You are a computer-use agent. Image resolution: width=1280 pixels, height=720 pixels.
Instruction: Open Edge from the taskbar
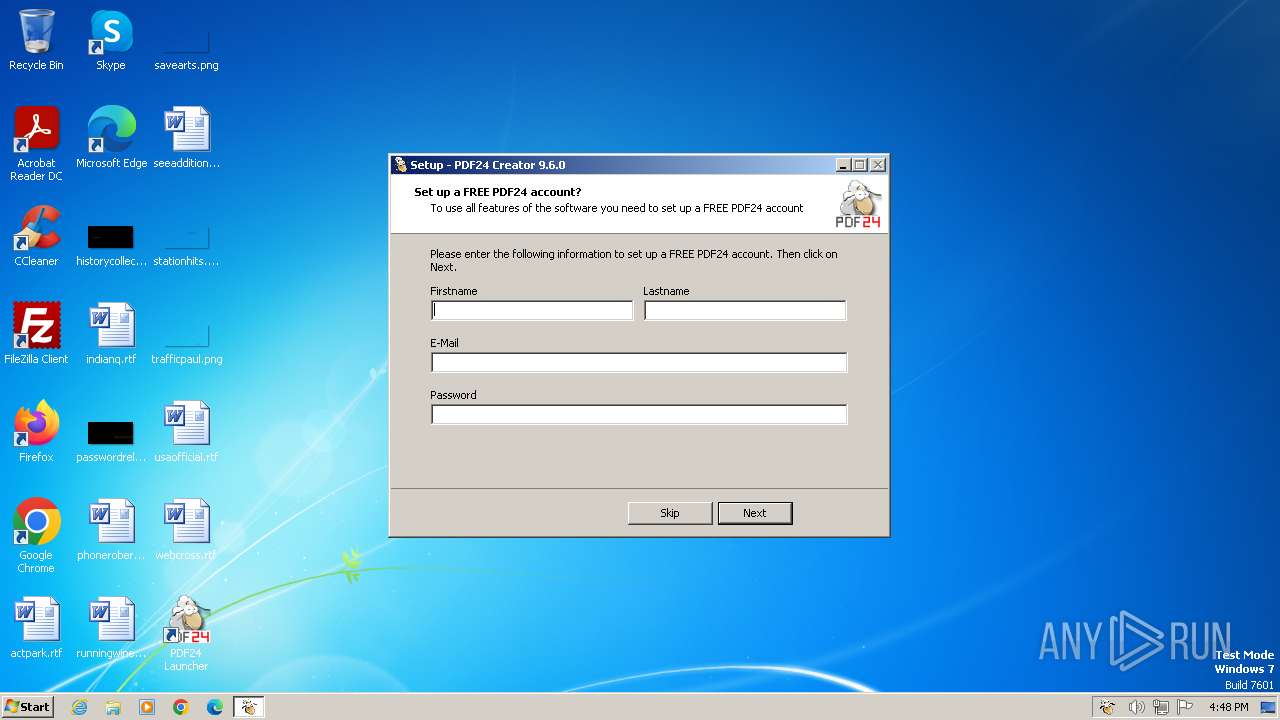pyautogui.click(x=215, y=707)
